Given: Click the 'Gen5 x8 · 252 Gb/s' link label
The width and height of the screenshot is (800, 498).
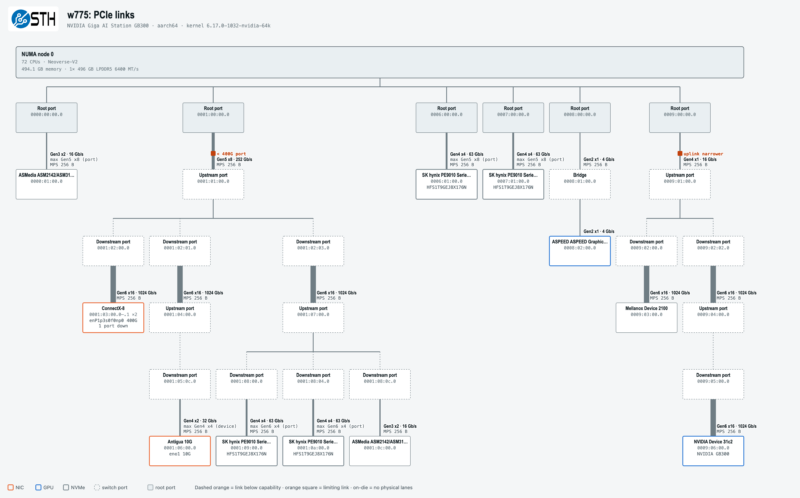Looking at the screenshot, I should [234, 159].
